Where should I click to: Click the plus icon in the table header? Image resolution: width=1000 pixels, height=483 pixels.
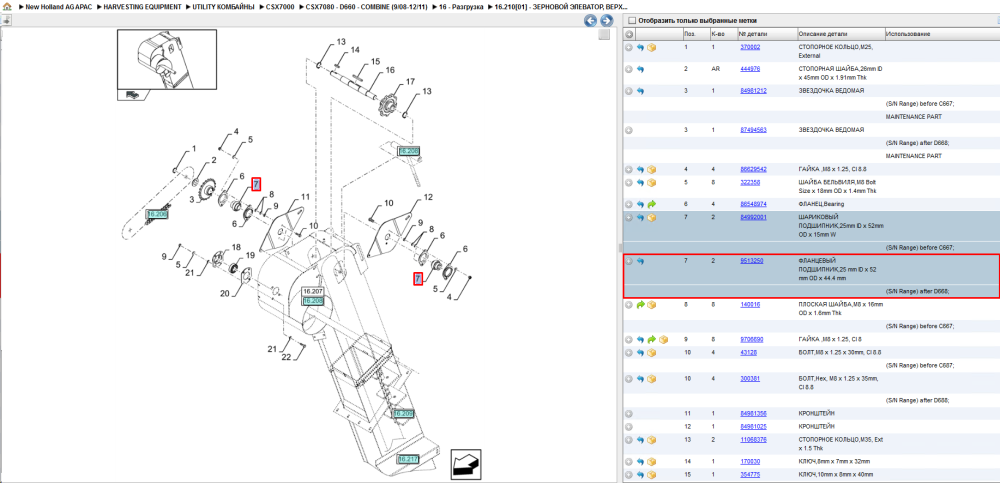[x=629, y=34]
